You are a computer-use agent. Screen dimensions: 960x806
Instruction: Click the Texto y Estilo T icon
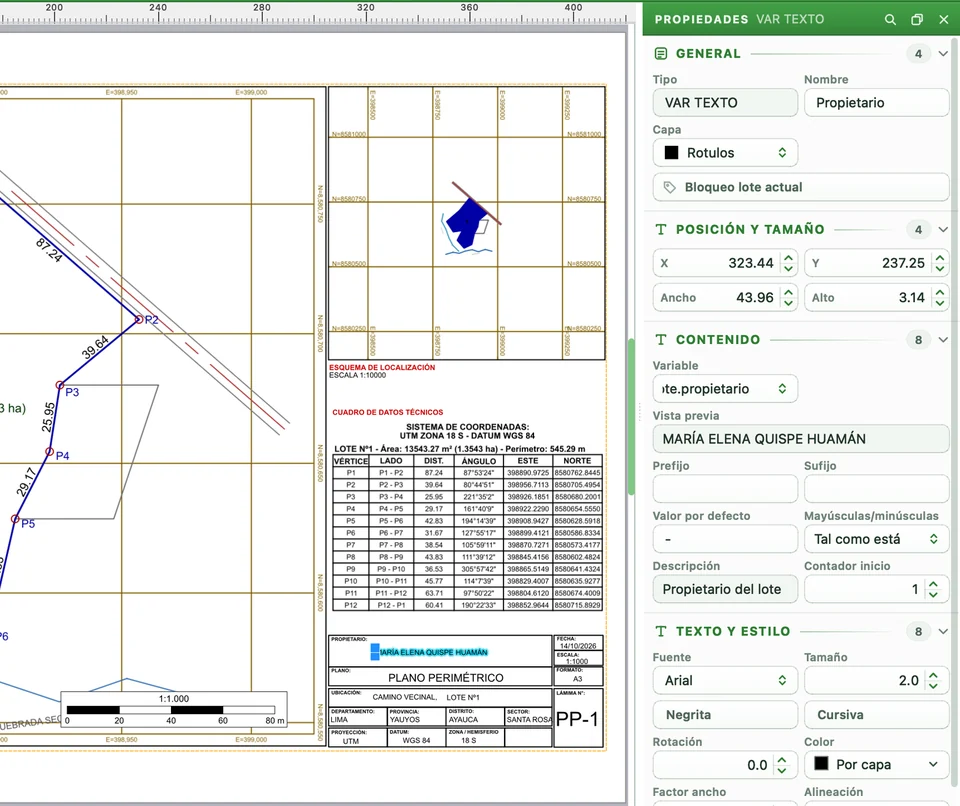click(661, 631)
